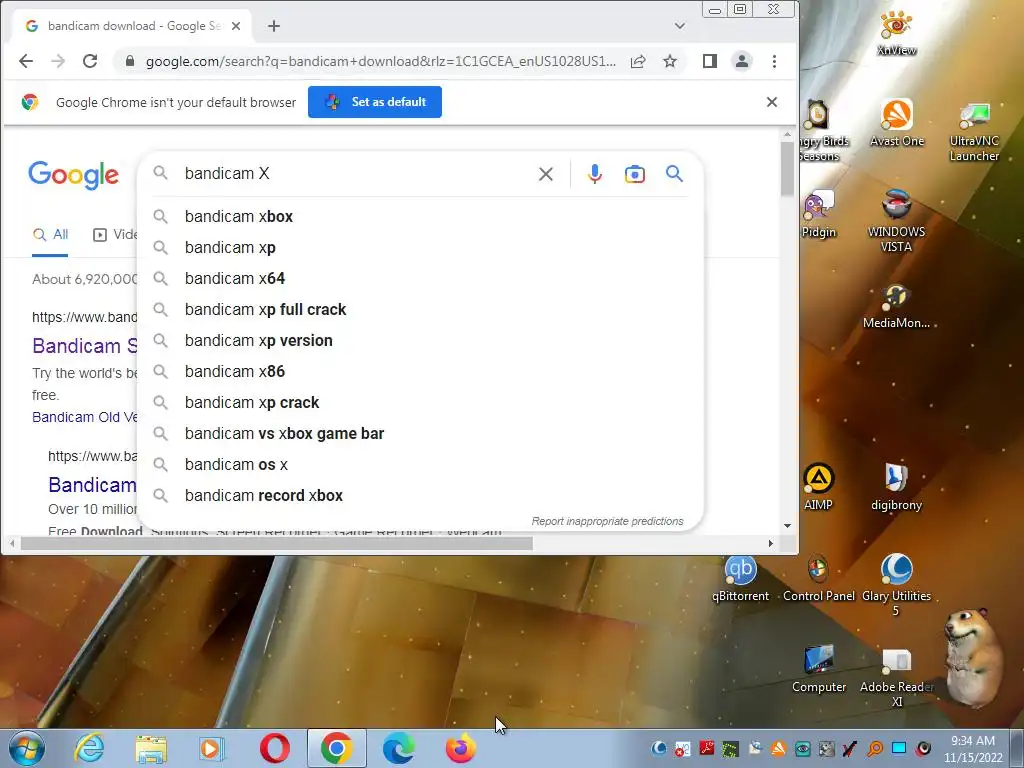
Task: Open MediaMonkey desktop icon
Action: (x=896, y=306)
